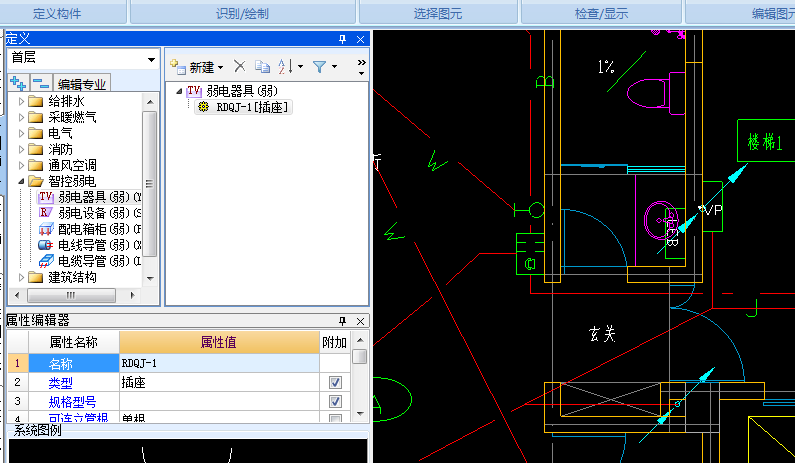
Task: Click 属性值 column header
Action: point(219,342)
